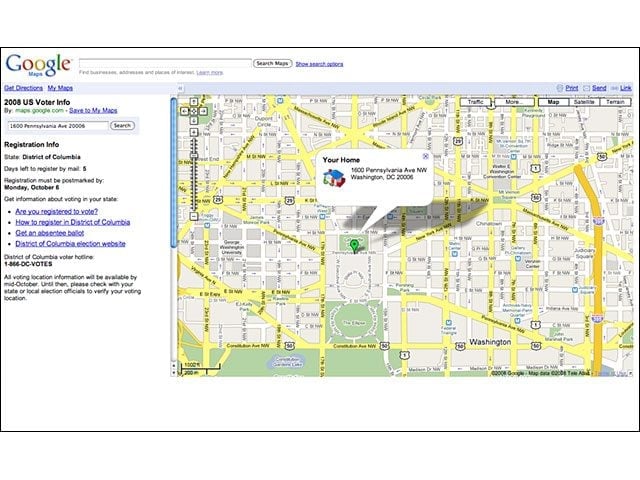Click the Chinatown label on map
Image resolution: width=640 pixels, height=480 pixels.
[489, 224]
